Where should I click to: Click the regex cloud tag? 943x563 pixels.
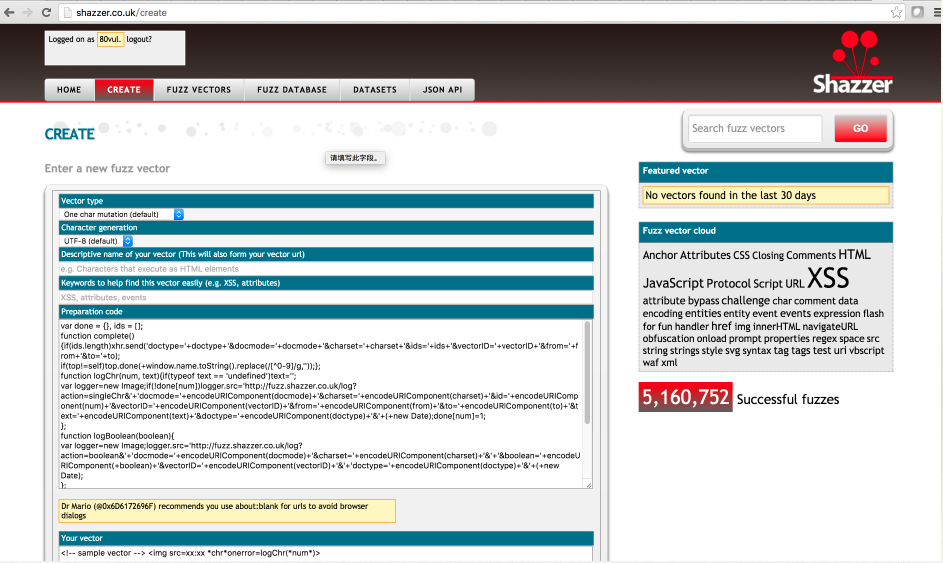825,339
